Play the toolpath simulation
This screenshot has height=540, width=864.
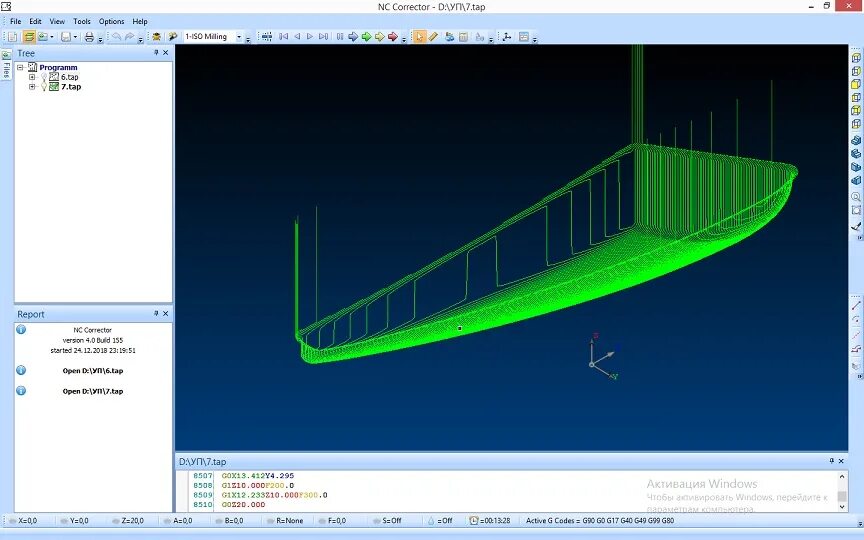click(x=310, y=37)
